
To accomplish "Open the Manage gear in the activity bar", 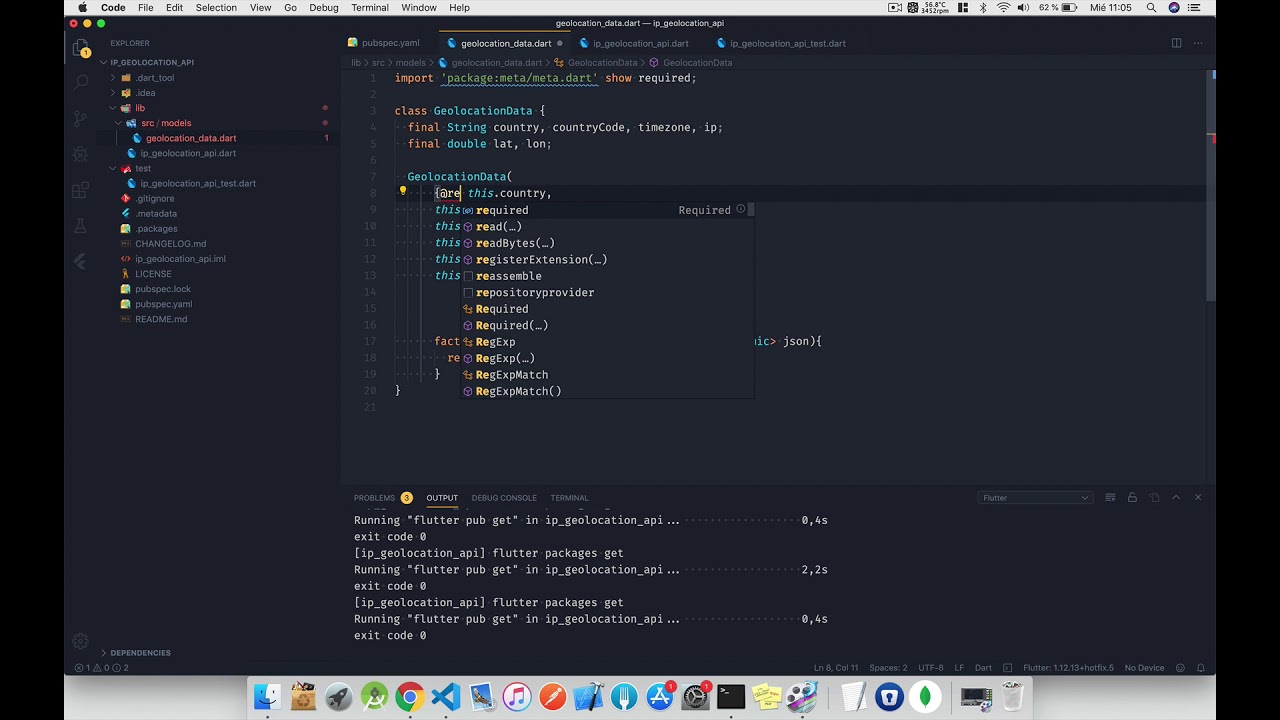I will click(x=81, y=642).
